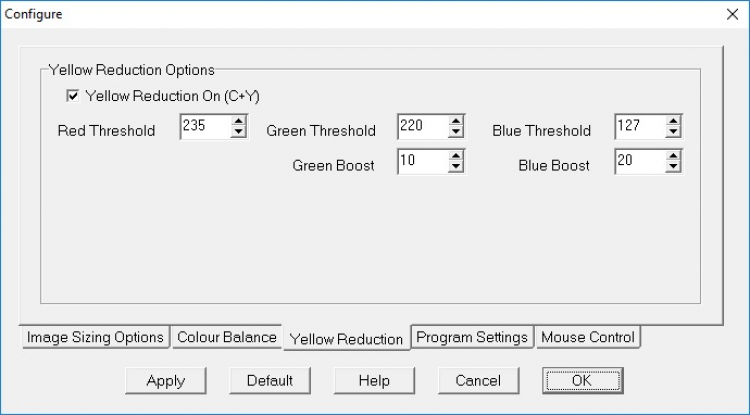
Task: Go to the Mouse Control tab
Action: coord(587,337)
